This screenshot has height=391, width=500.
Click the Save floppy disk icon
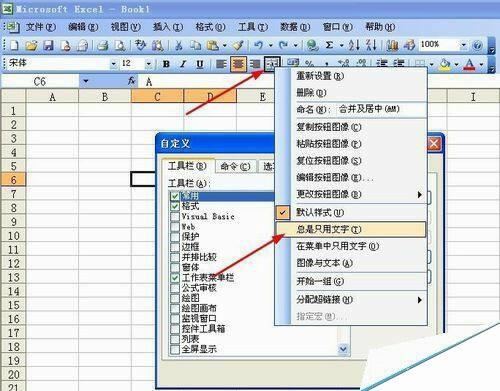point(49,45)
